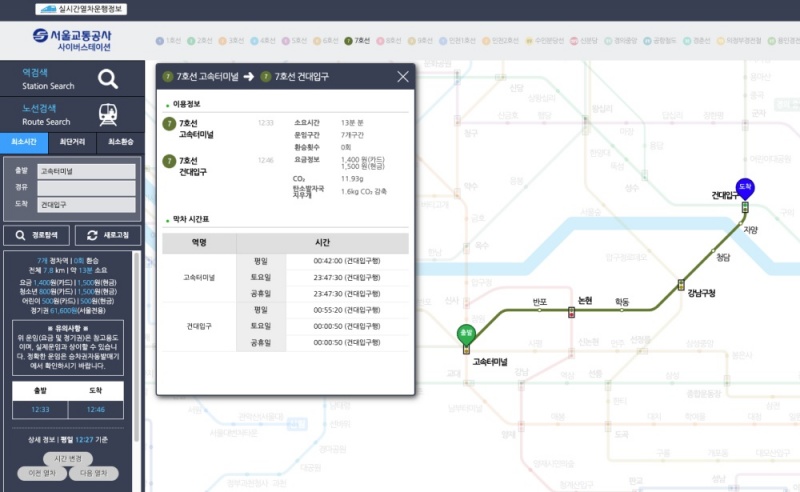Open Route Search via train icon
This screenshot has height=492, width=800.
108,115
